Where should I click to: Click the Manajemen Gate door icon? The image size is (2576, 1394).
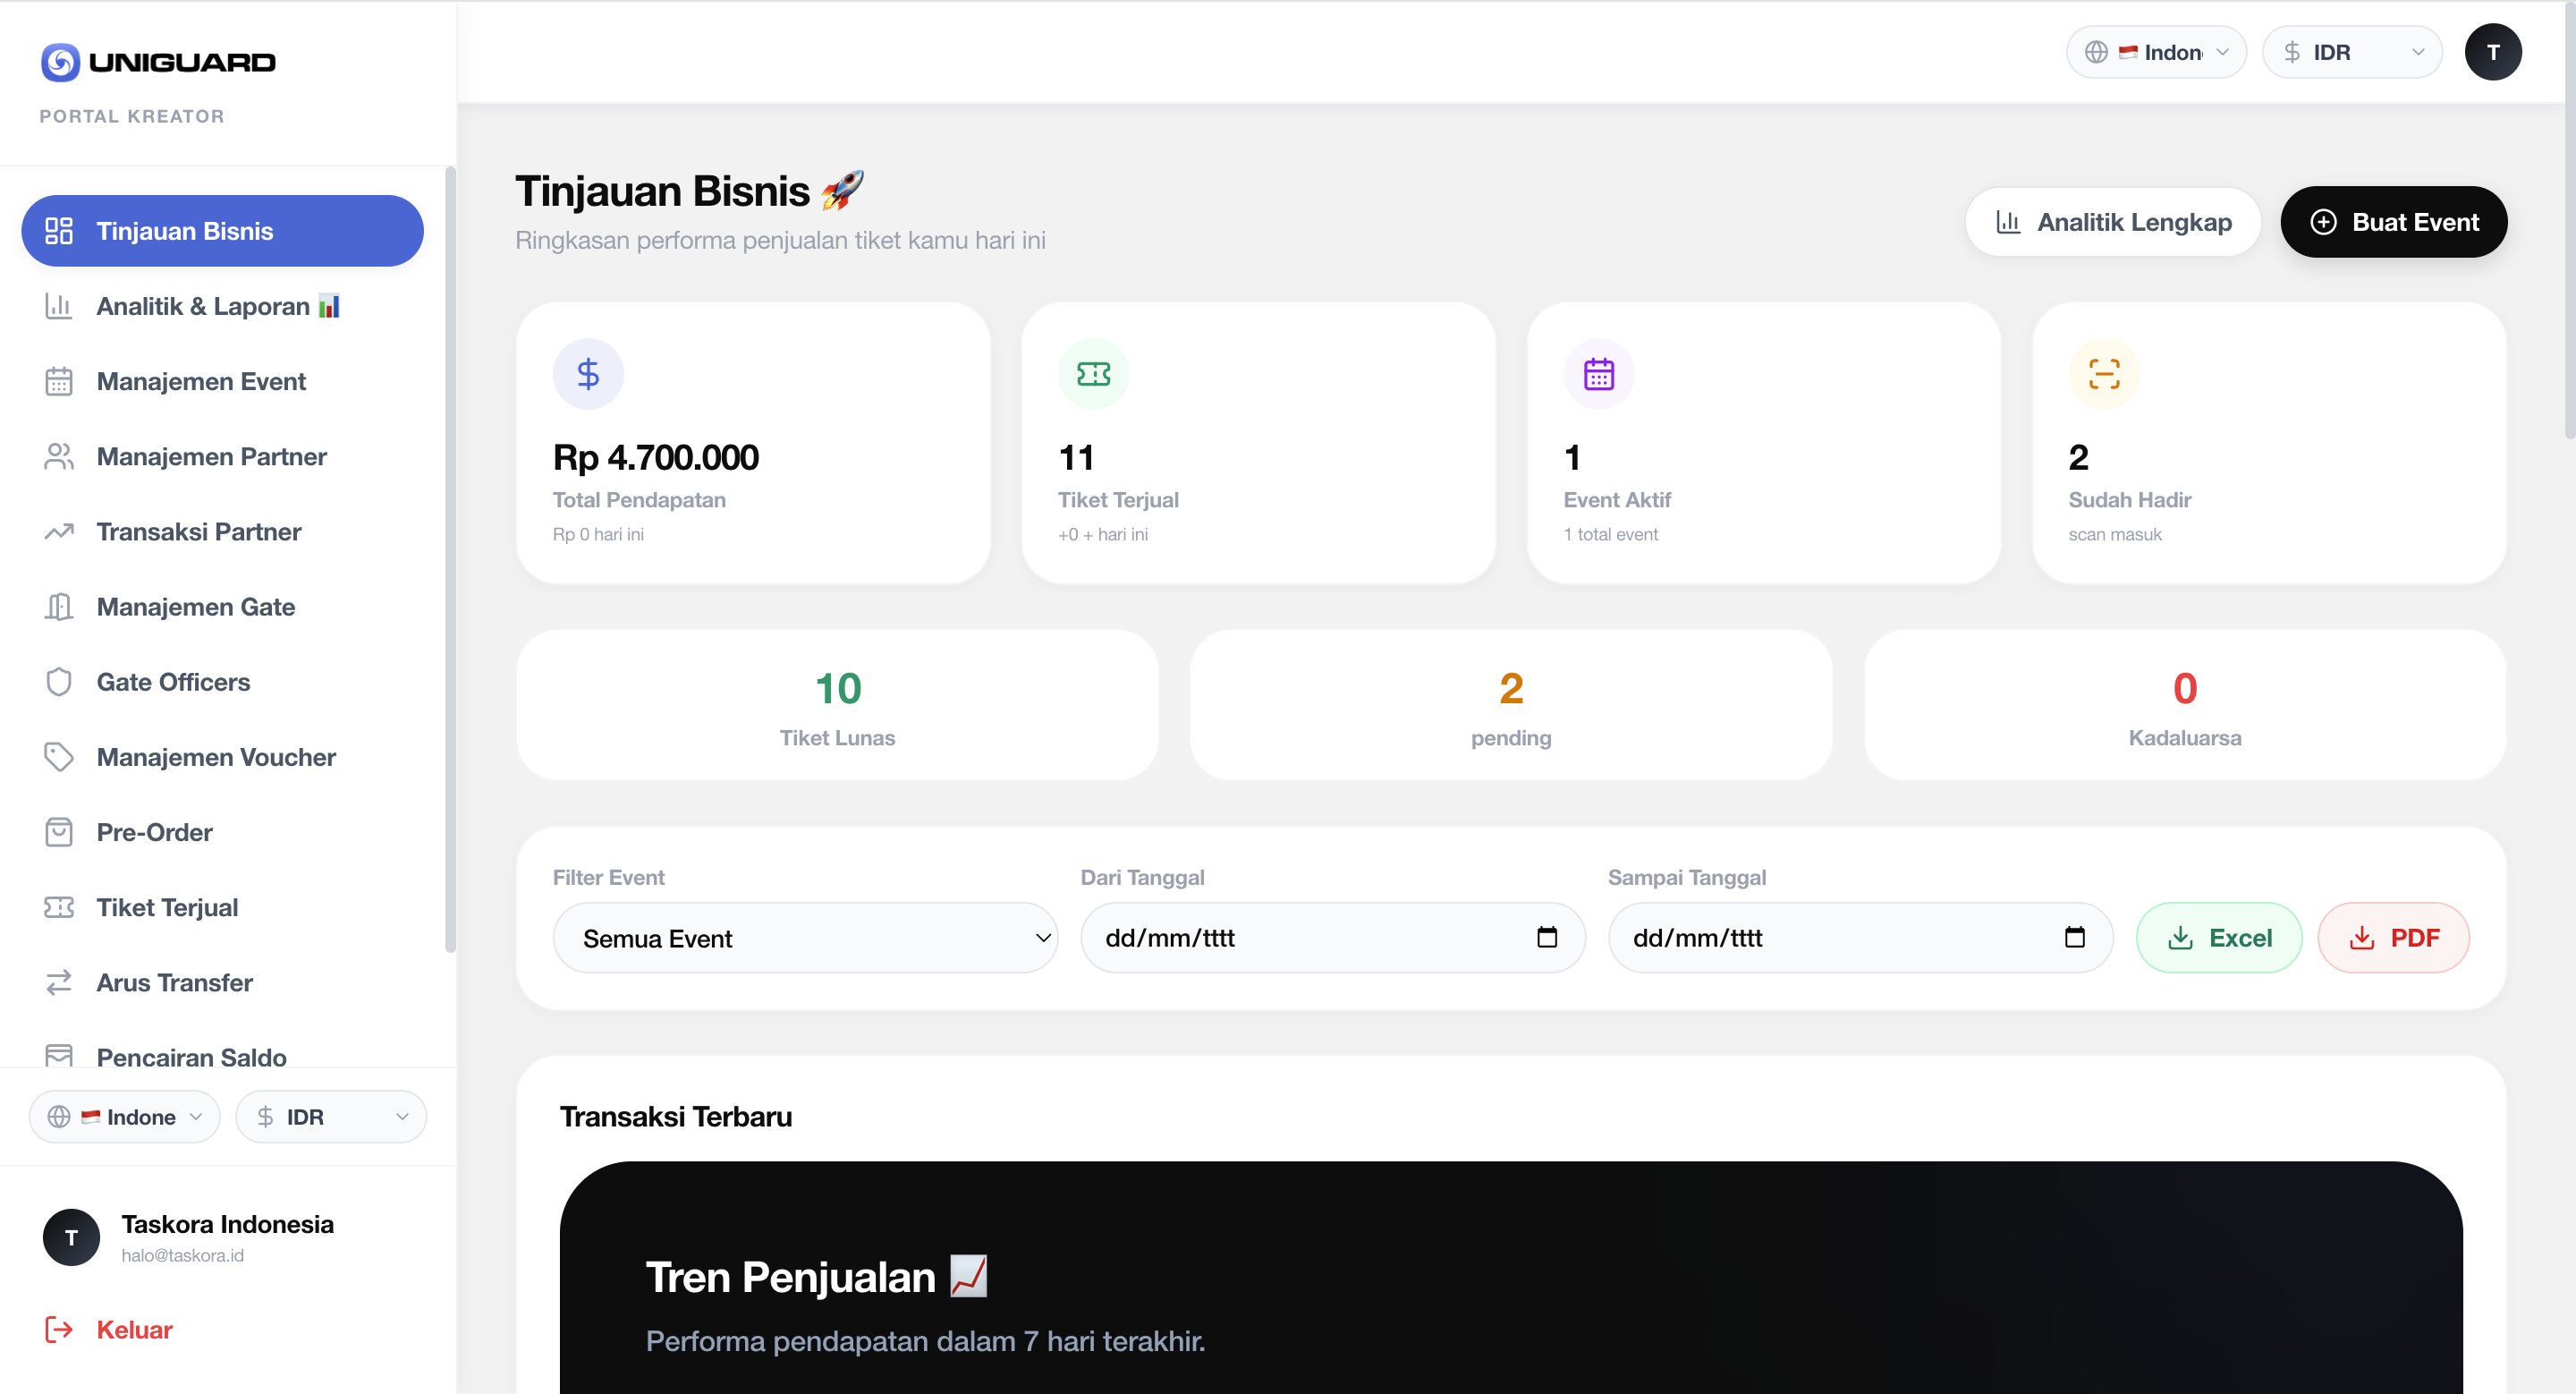coord(59,606)
